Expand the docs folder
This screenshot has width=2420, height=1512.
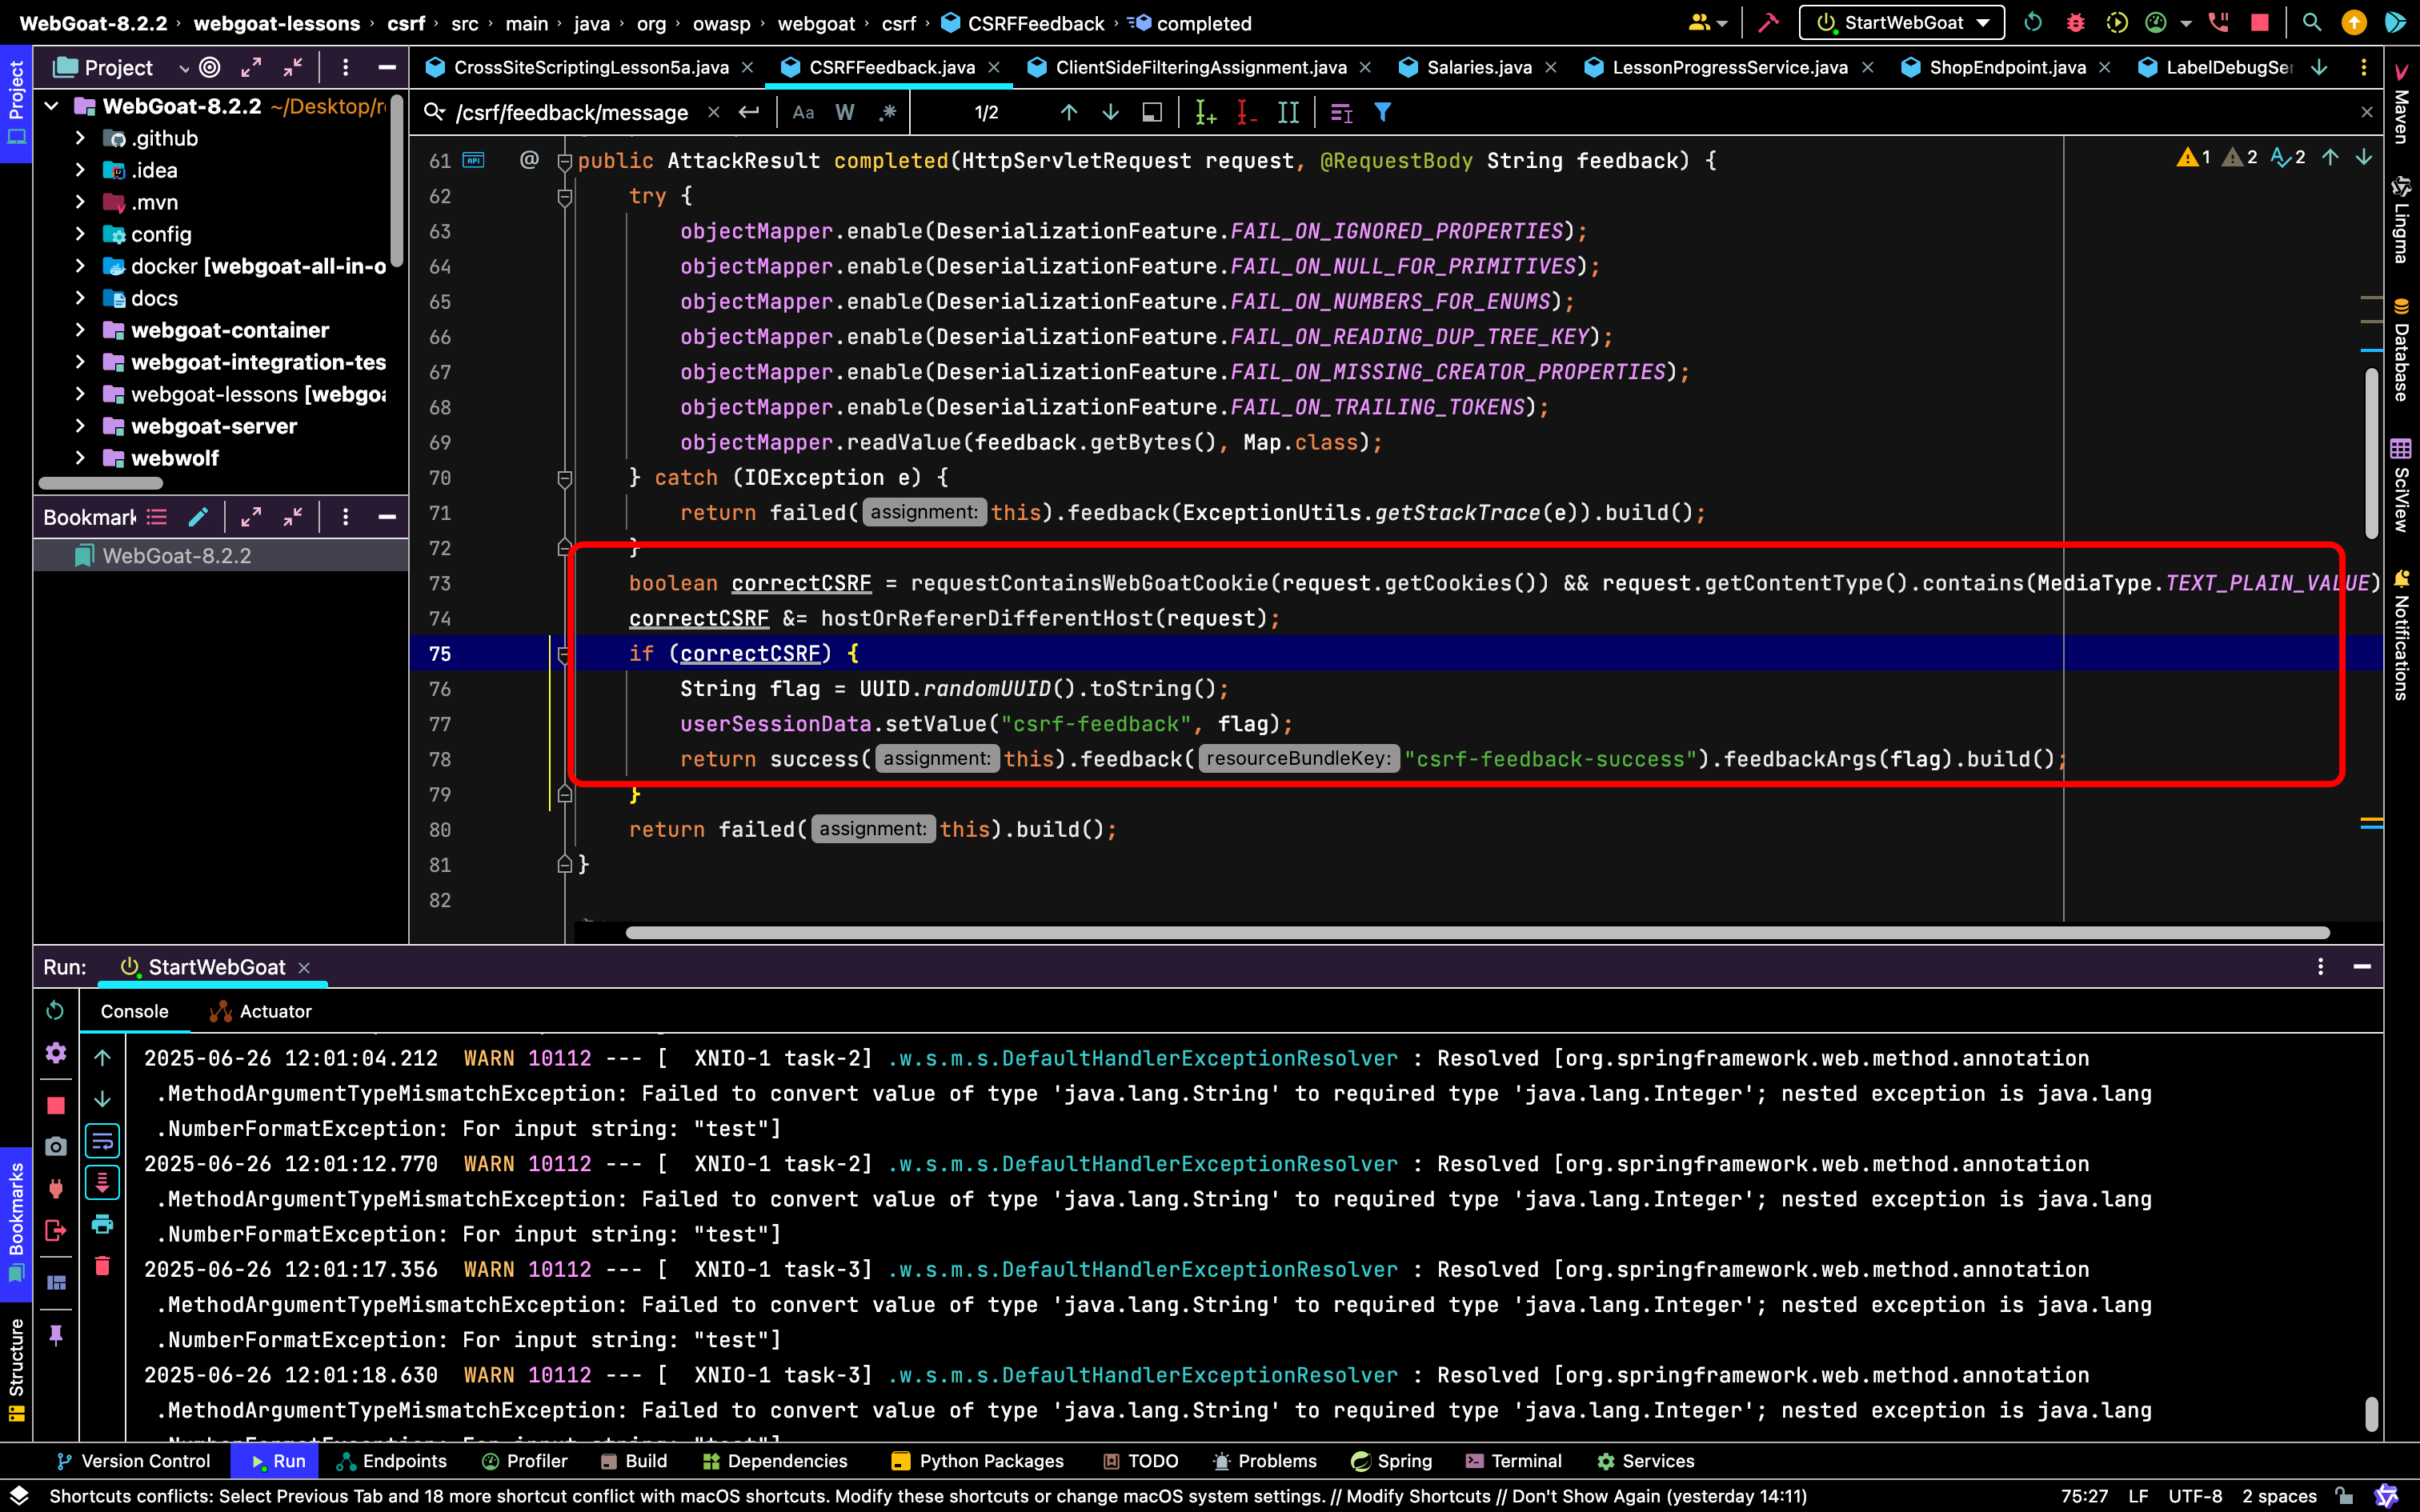click(x=80, y=298)
